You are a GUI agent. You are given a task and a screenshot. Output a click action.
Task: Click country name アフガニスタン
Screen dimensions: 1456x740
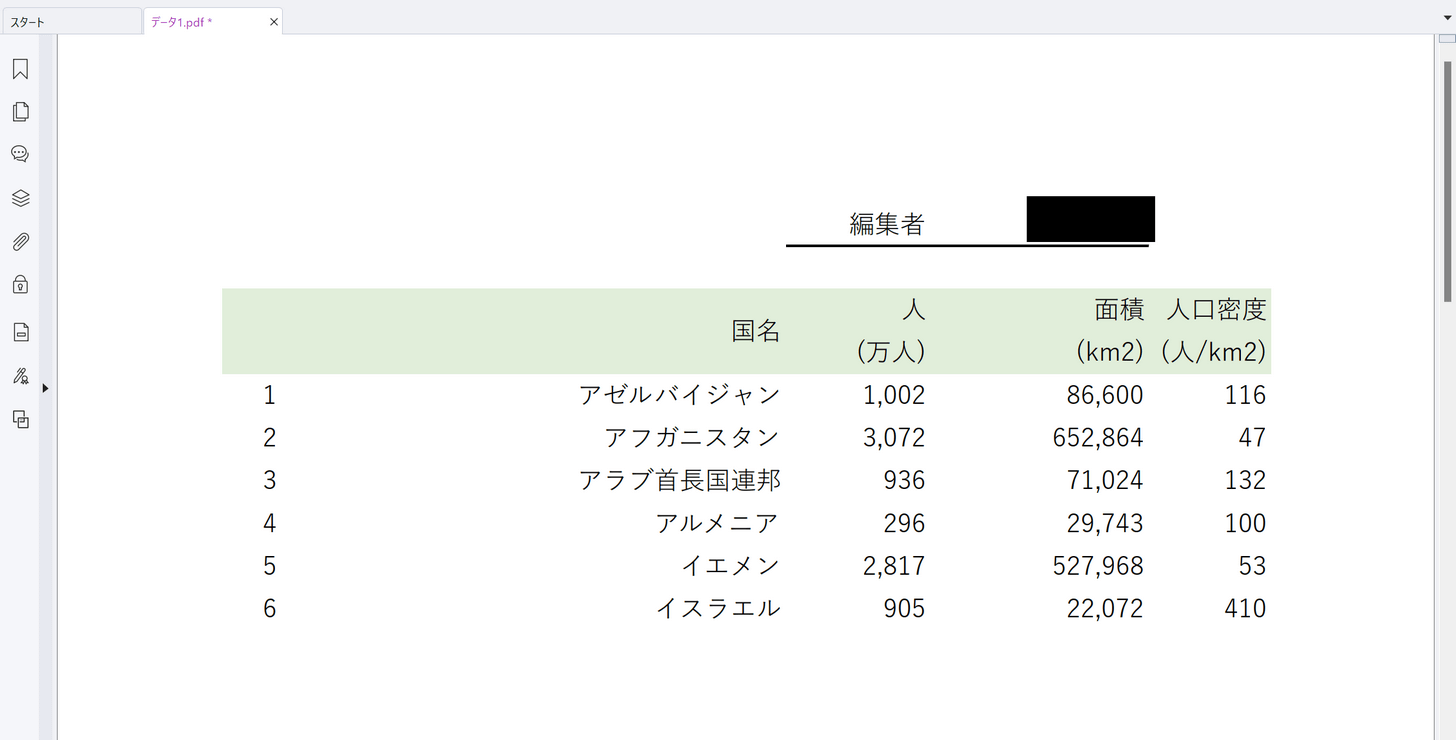tap(692, 438)
